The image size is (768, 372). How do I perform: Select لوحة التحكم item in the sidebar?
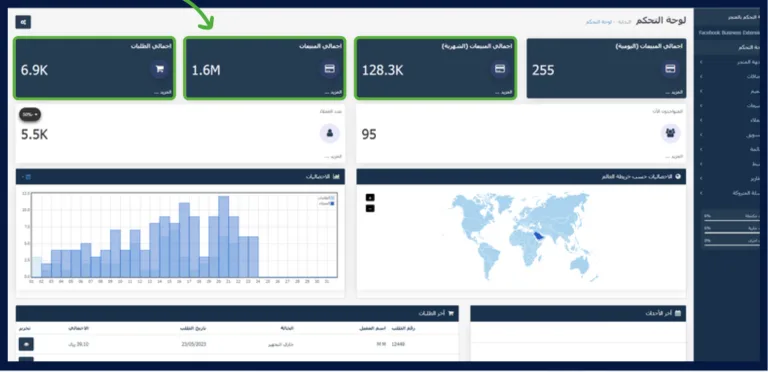coord(728,47)
